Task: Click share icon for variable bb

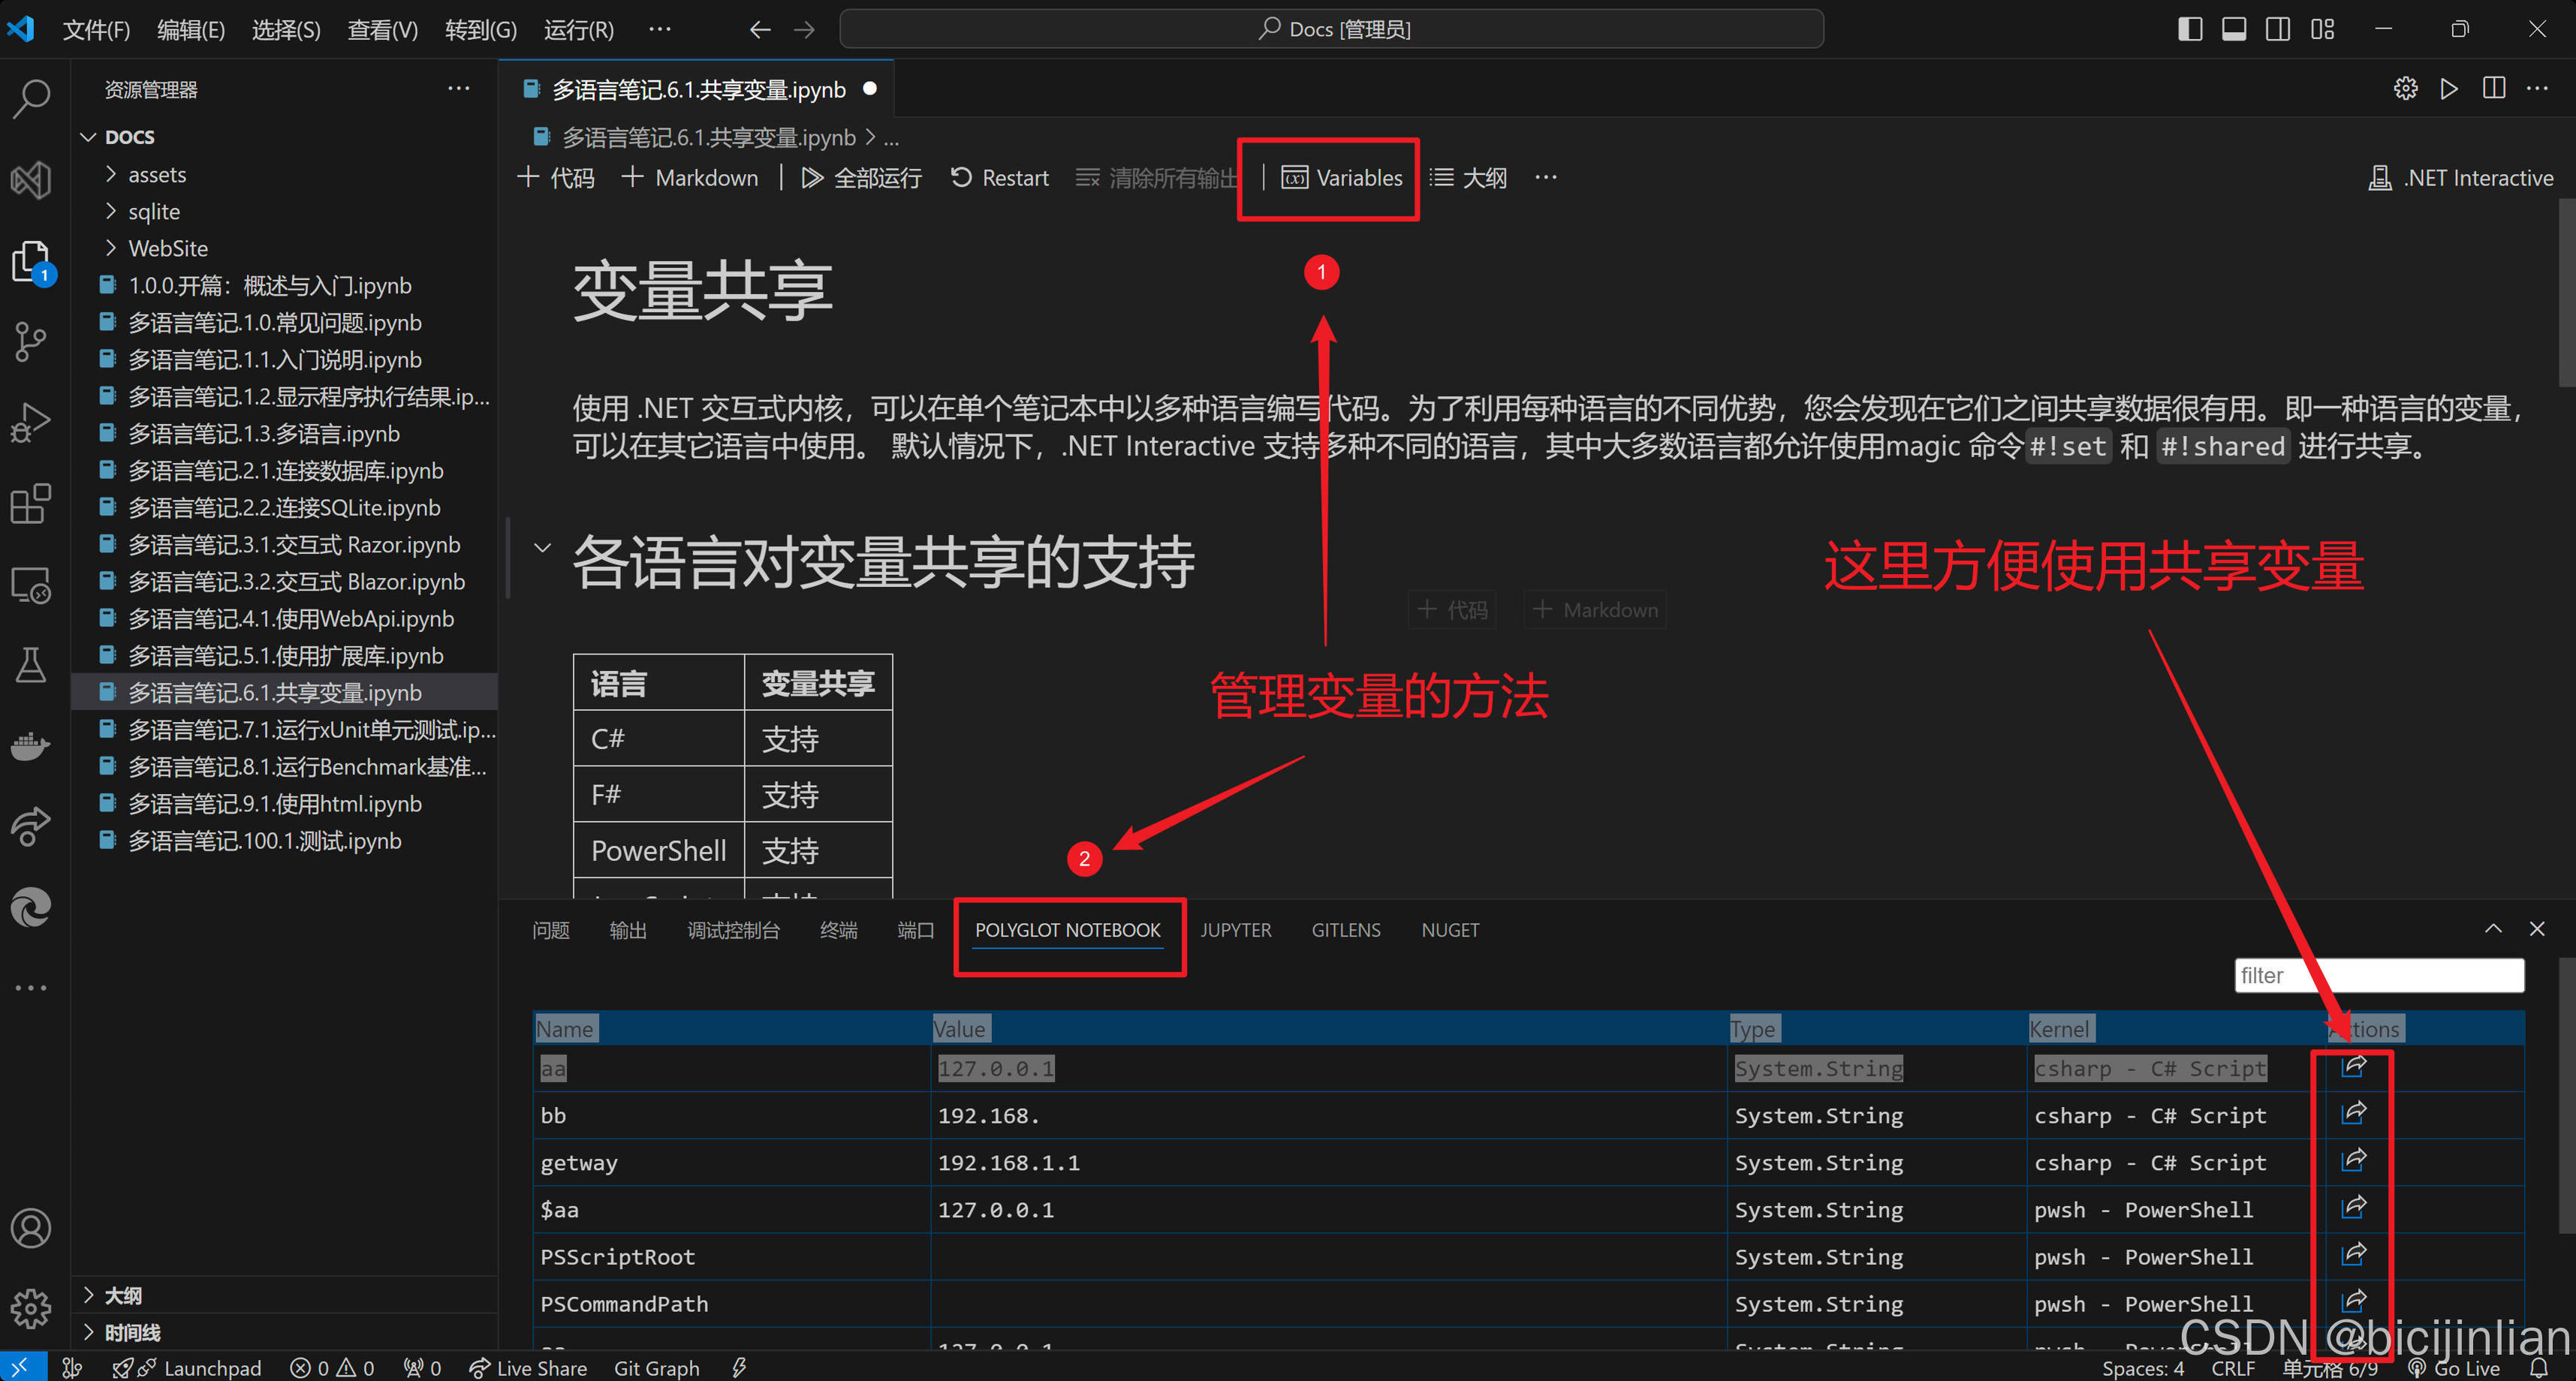Action: point(2353,1113)
